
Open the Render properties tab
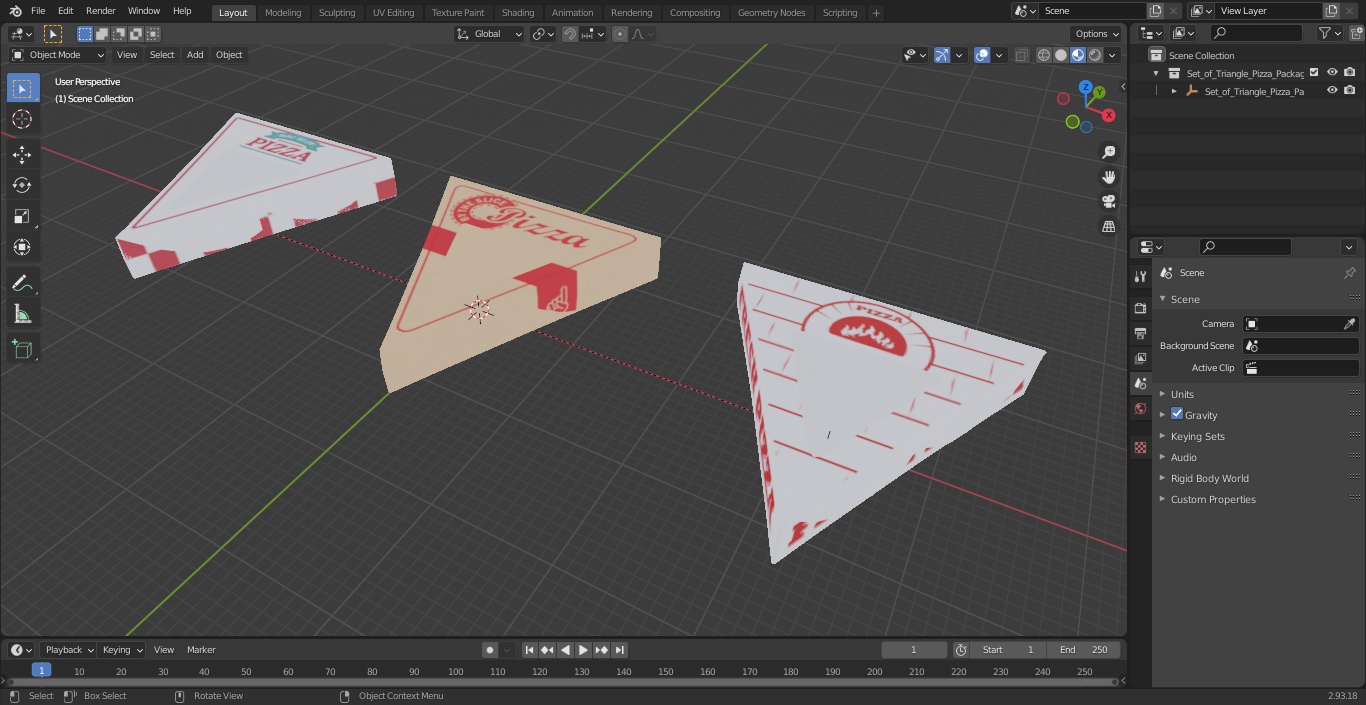[1140, 308]
